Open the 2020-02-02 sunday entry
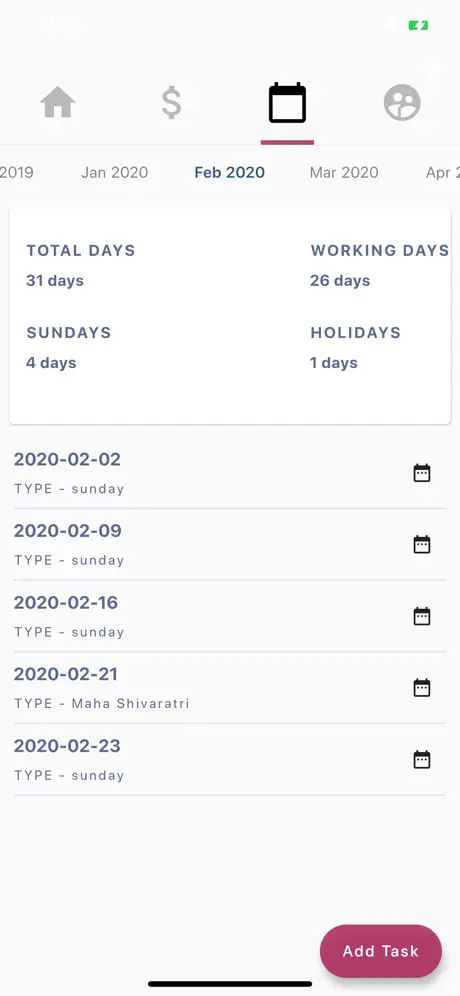 click(x=230, y=473)
